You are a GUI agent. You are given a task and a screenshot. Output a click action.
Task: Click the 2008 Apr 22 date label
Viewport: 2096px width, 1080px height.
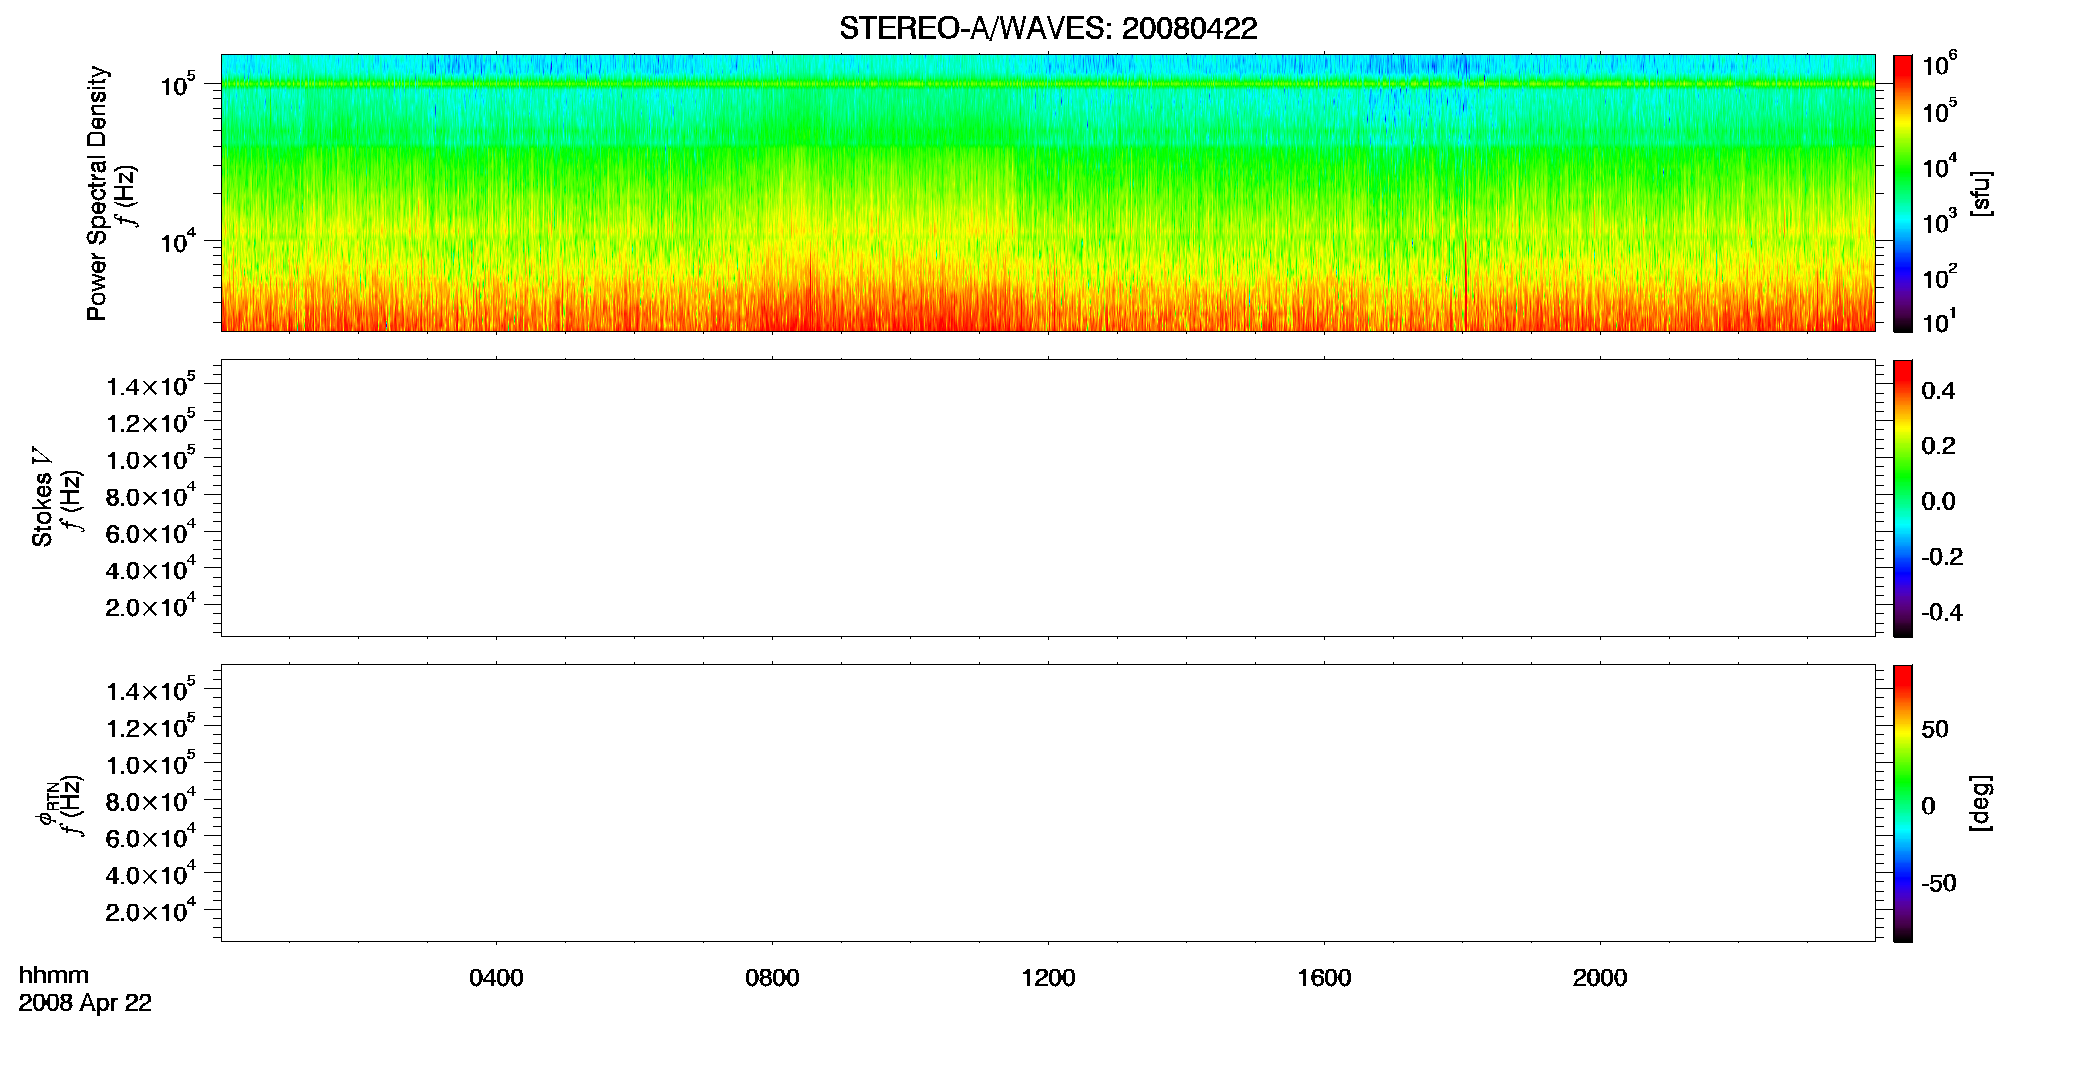click(85, 1003)
